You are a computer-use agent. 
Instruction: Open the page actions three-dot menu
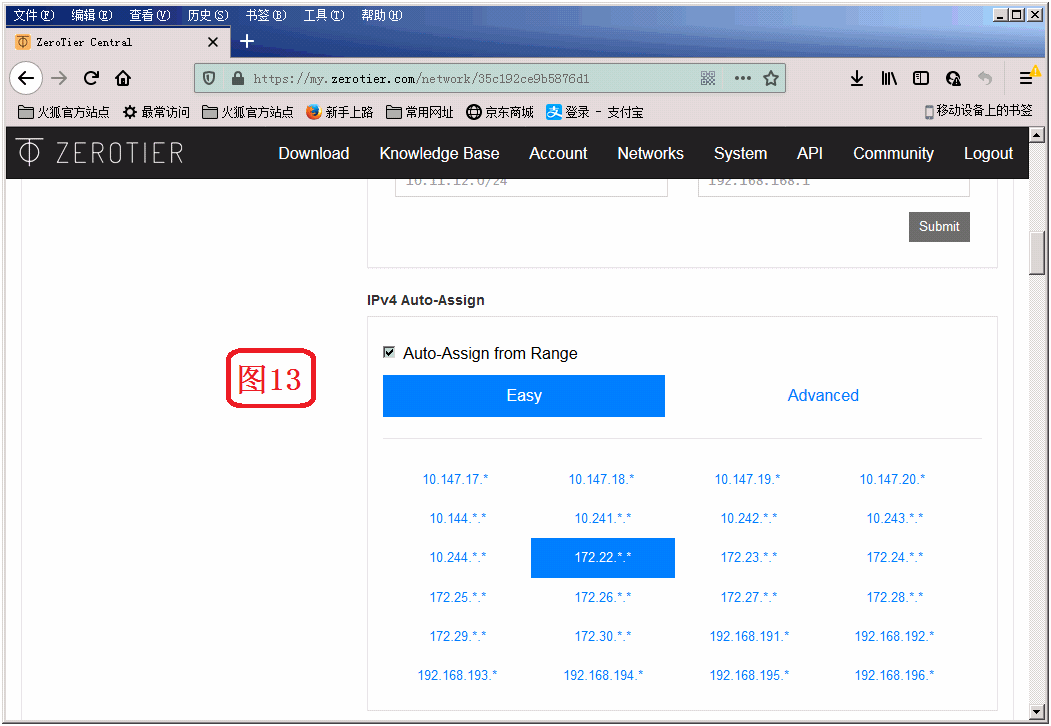[x=743, y=78]
